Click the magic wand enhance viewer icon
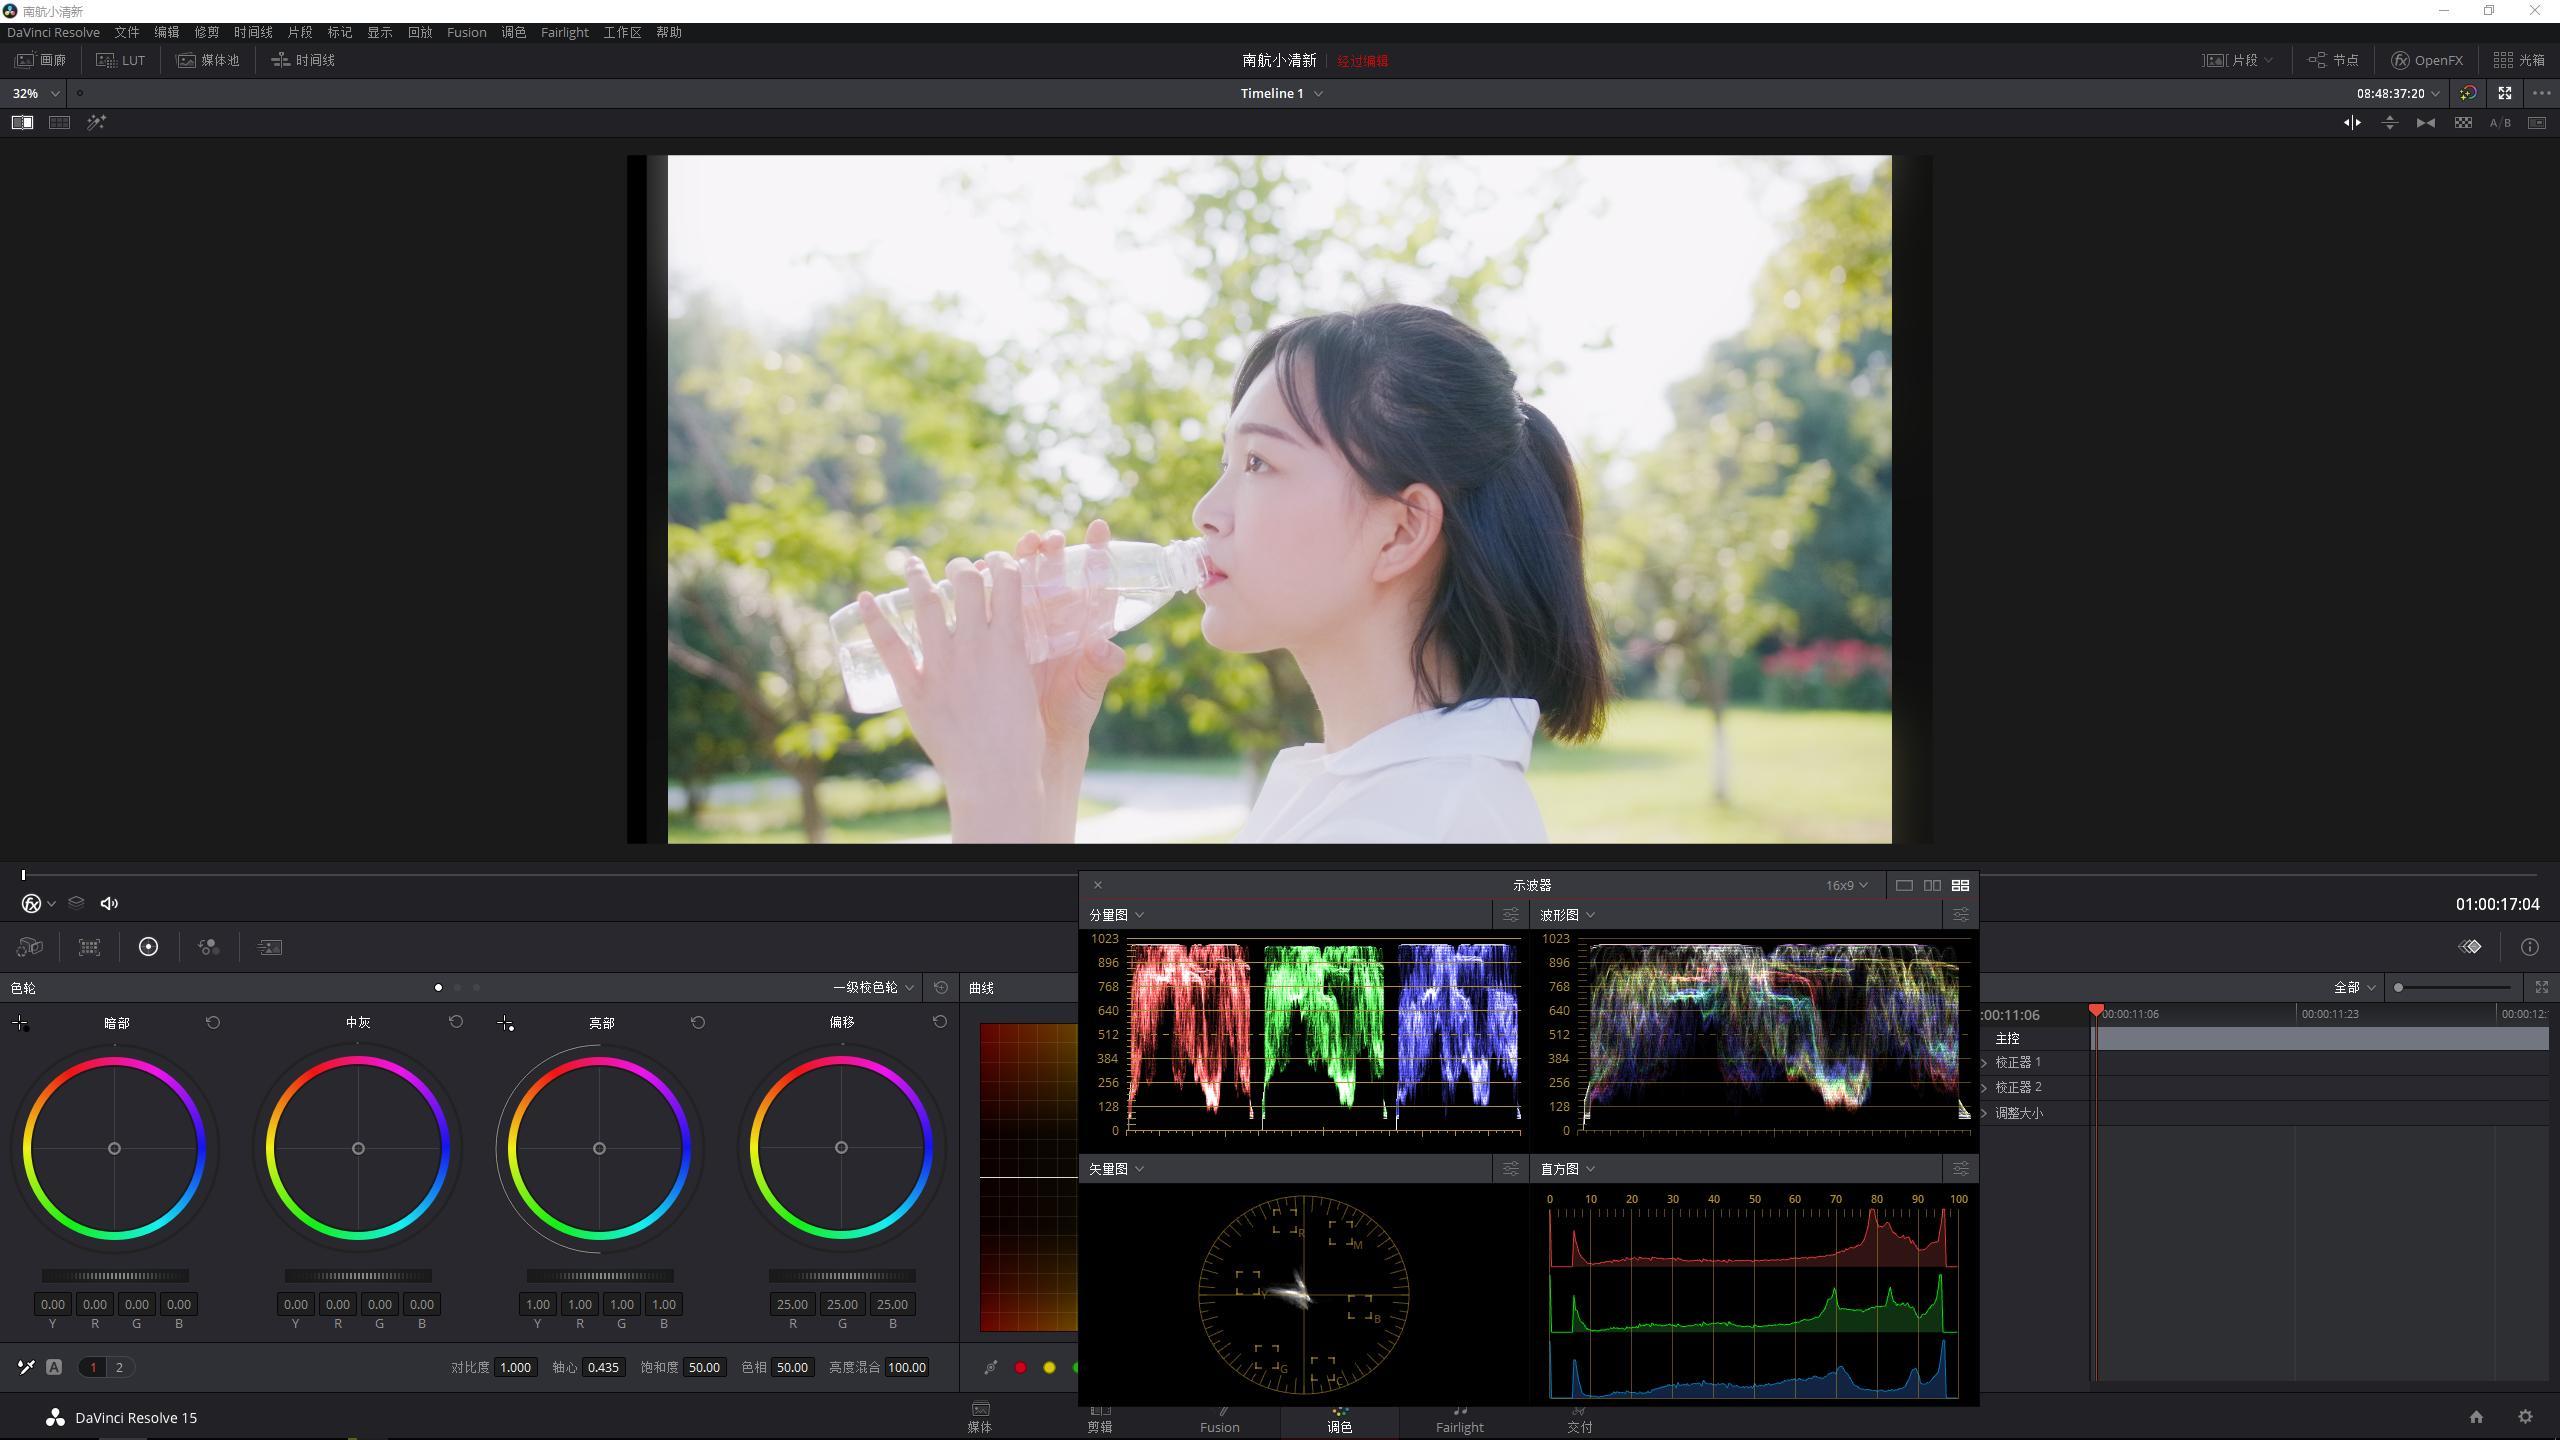 tap(96, 122)
